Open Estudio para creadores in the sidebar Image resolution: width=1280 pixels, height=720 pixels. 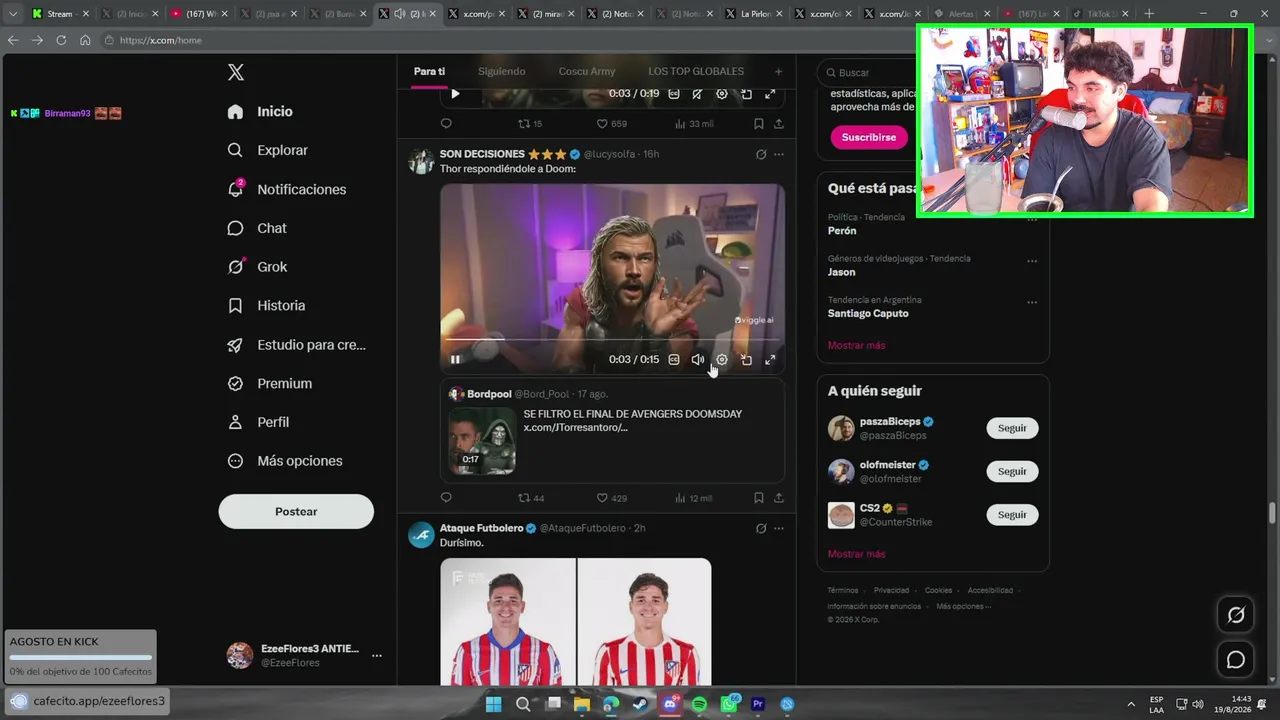coord(296,345)
